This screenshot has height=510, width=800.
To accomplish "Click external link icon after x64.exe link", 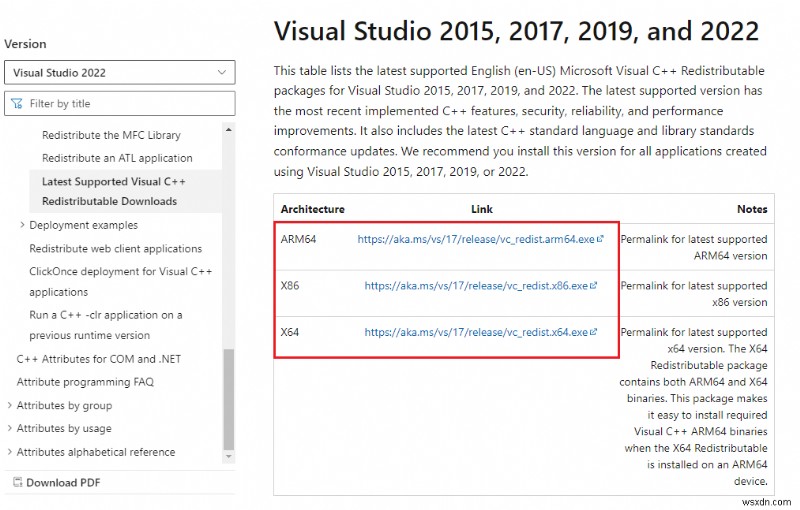I will coord(593,332).
